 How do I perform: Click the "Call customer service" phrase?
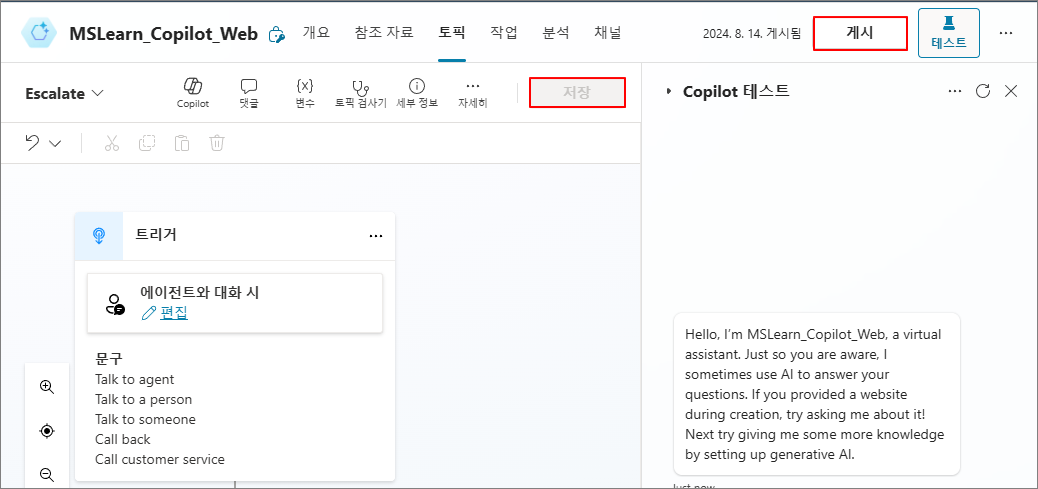[x=160, y=459]
